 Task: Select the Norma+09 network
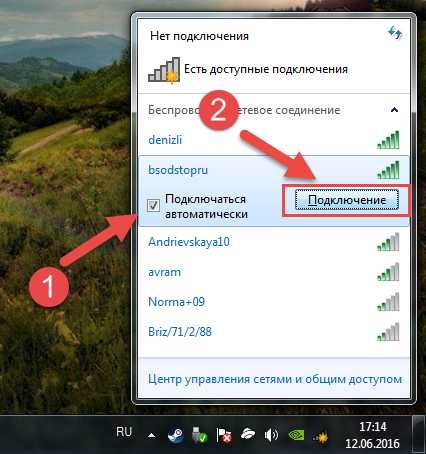point(274,302)
